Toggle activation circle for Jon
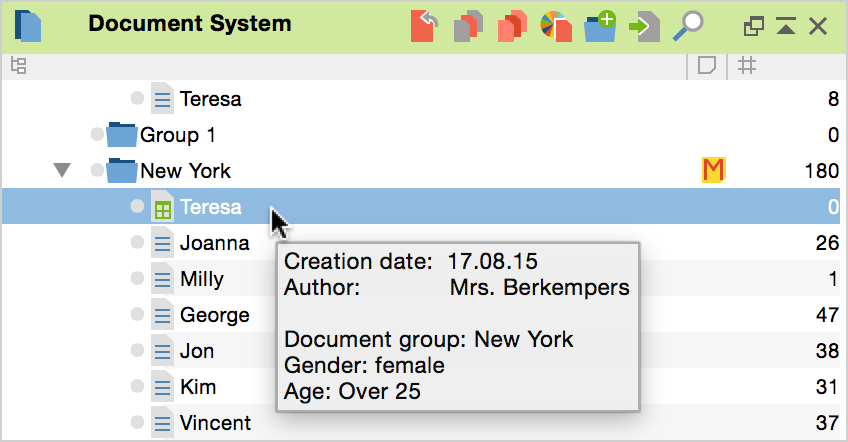Screen dimensions: 848x442 click(137, 350)
